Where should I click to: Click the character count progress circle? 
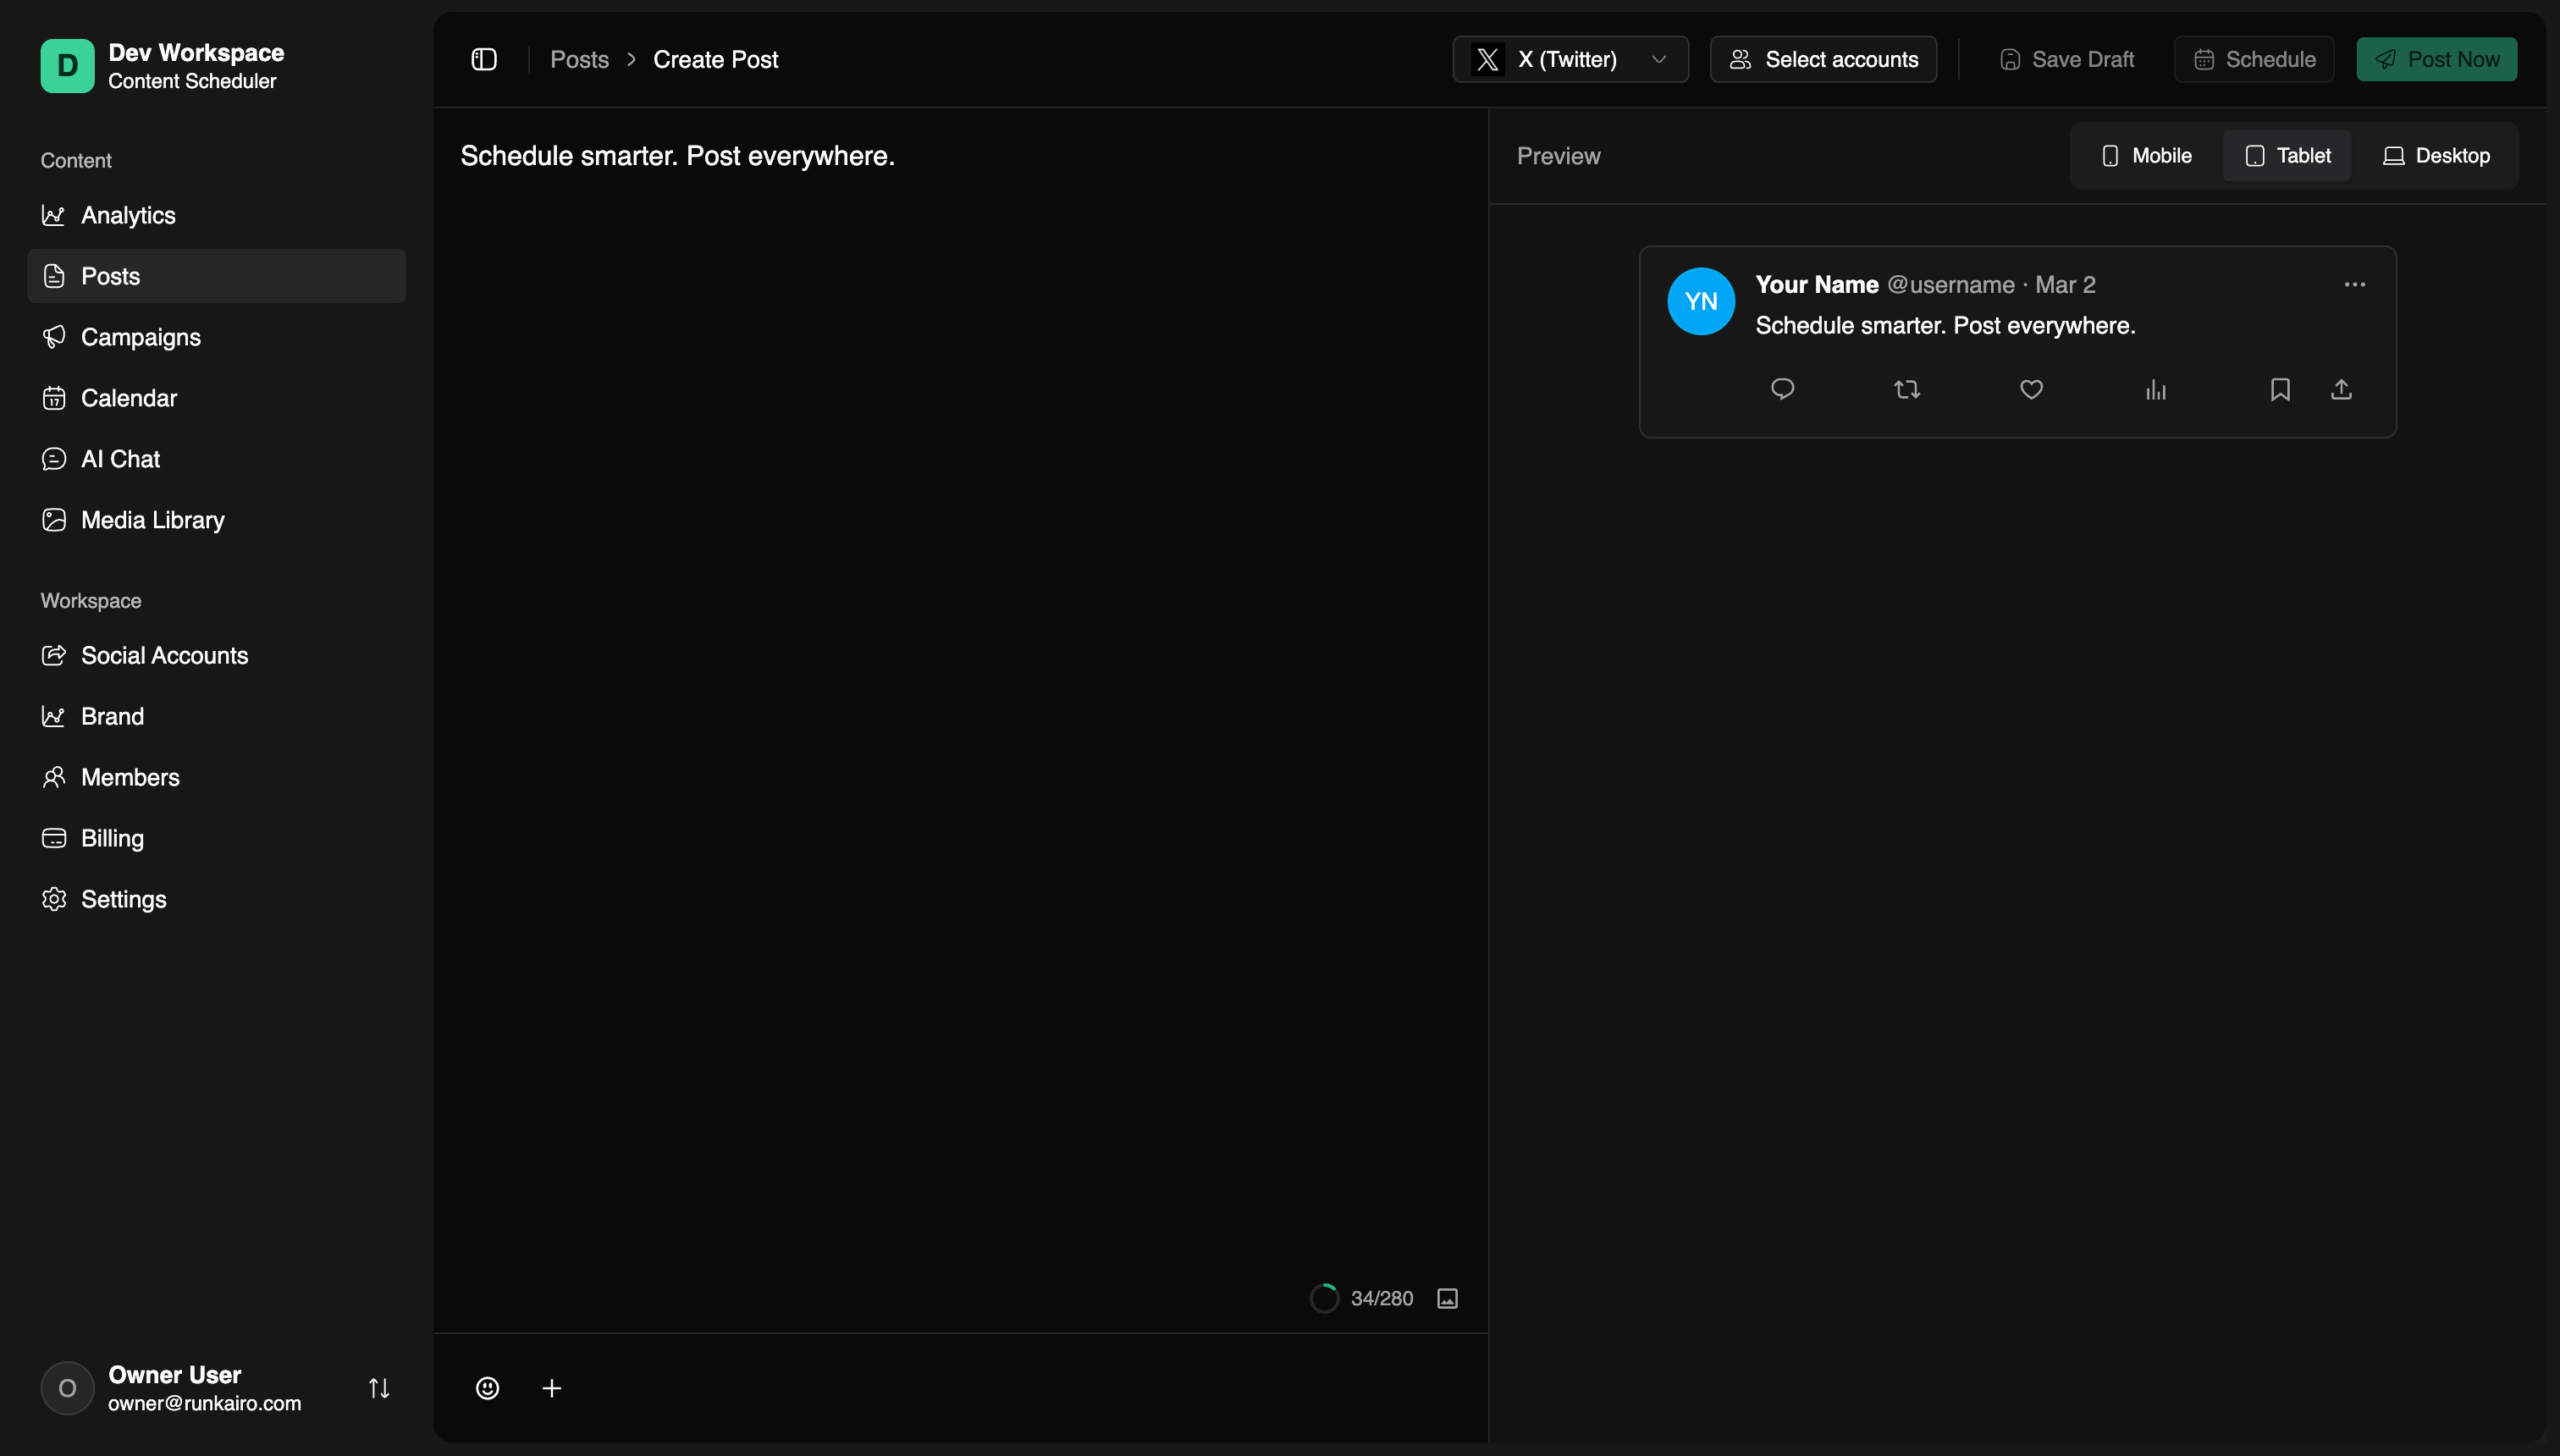[x=1323, y=1297]
